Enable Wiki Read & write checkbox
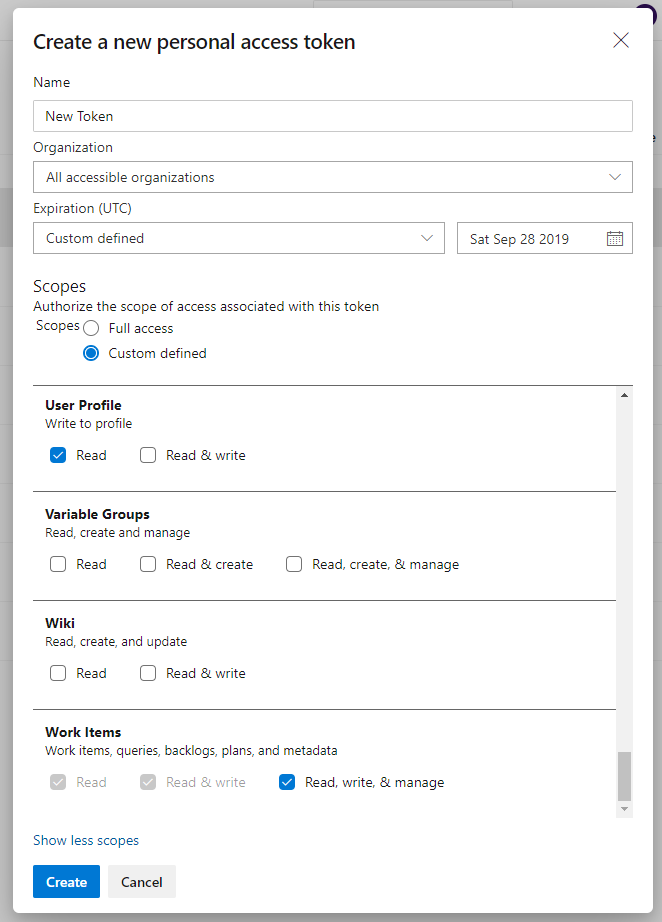662x922 pixels. point(148,673)
